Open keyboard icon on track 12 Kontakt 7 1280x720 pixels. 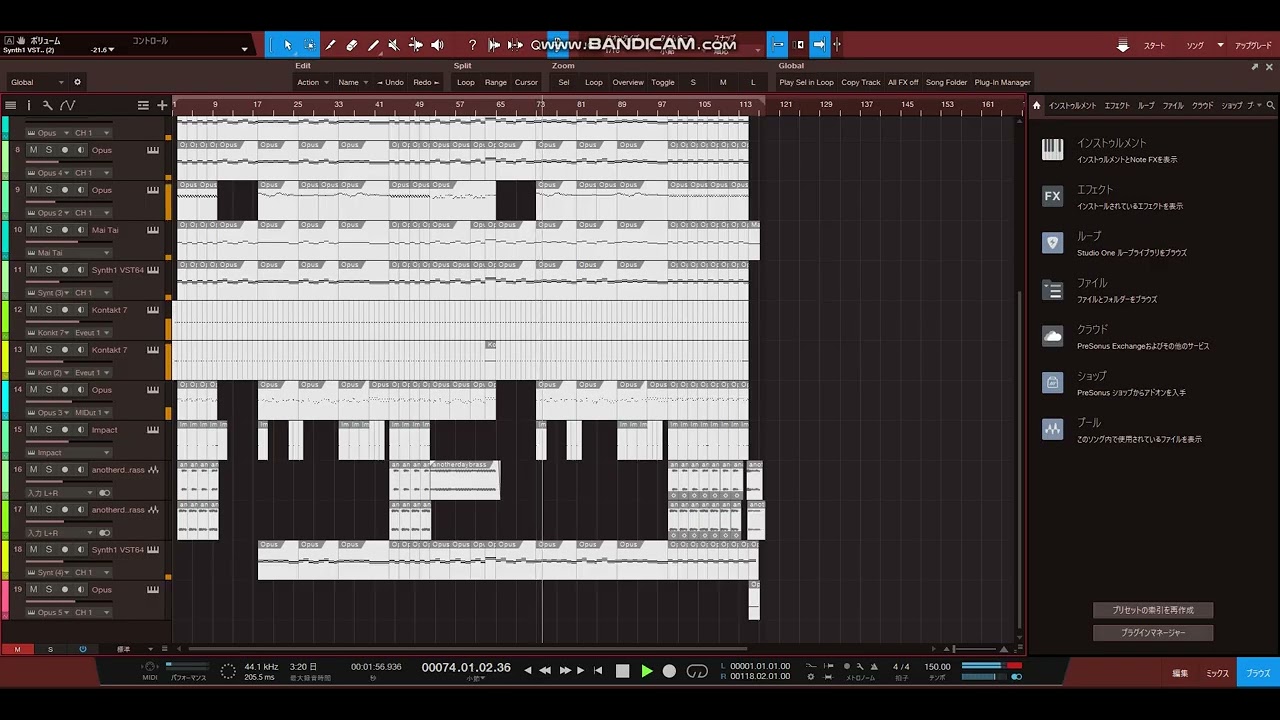pyautogui.click(x=153, y=310)
